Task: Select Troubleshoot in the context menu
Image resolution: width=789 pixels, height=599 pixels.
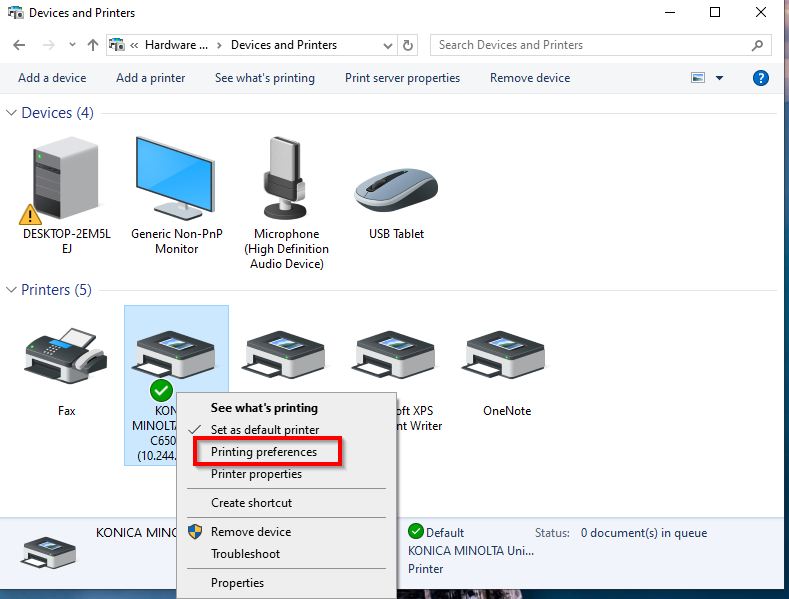Action: click(245, 554)
